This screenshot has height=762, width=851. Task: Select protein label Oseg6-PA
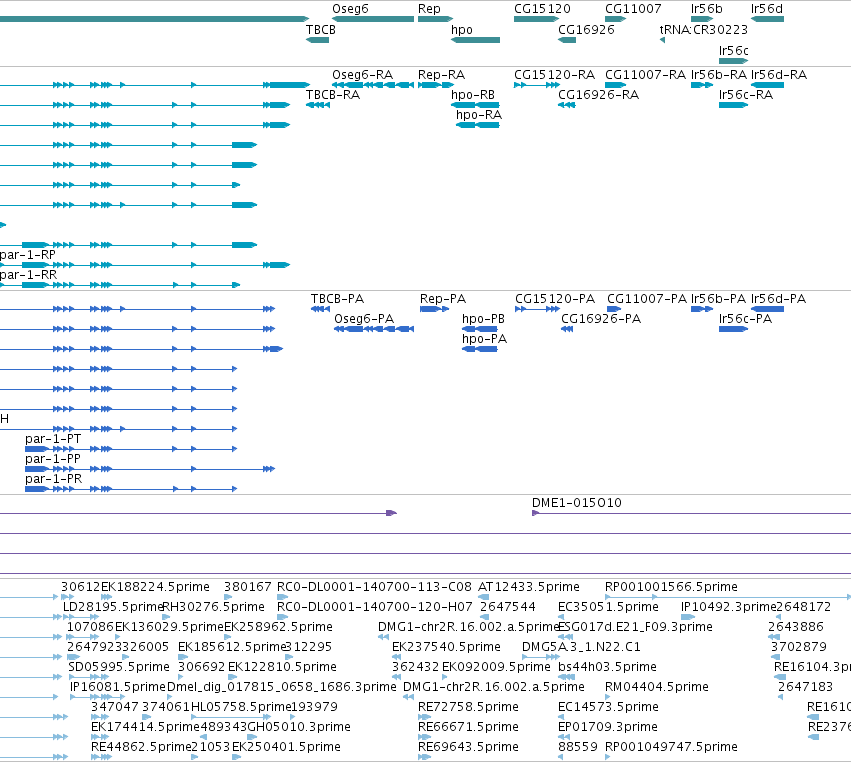pyautogui.click(x=364, y=319)
